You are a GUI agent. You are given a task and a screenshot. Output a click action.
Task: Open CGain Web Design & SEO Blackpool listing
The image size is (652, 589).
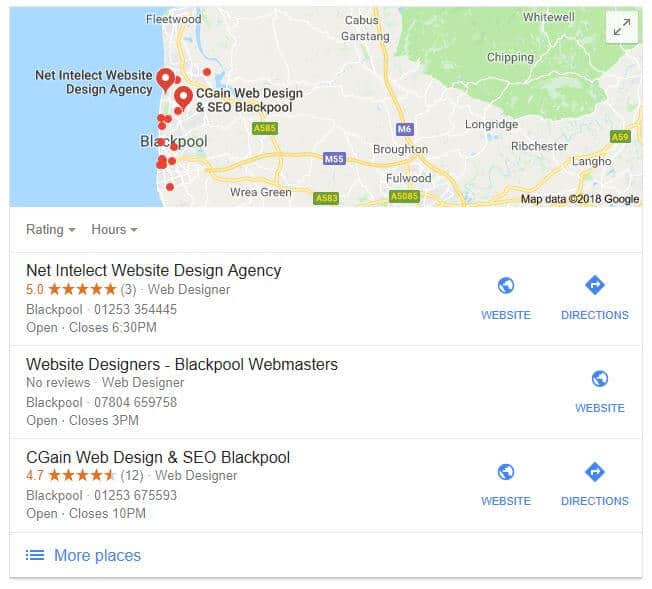[158, 458]
